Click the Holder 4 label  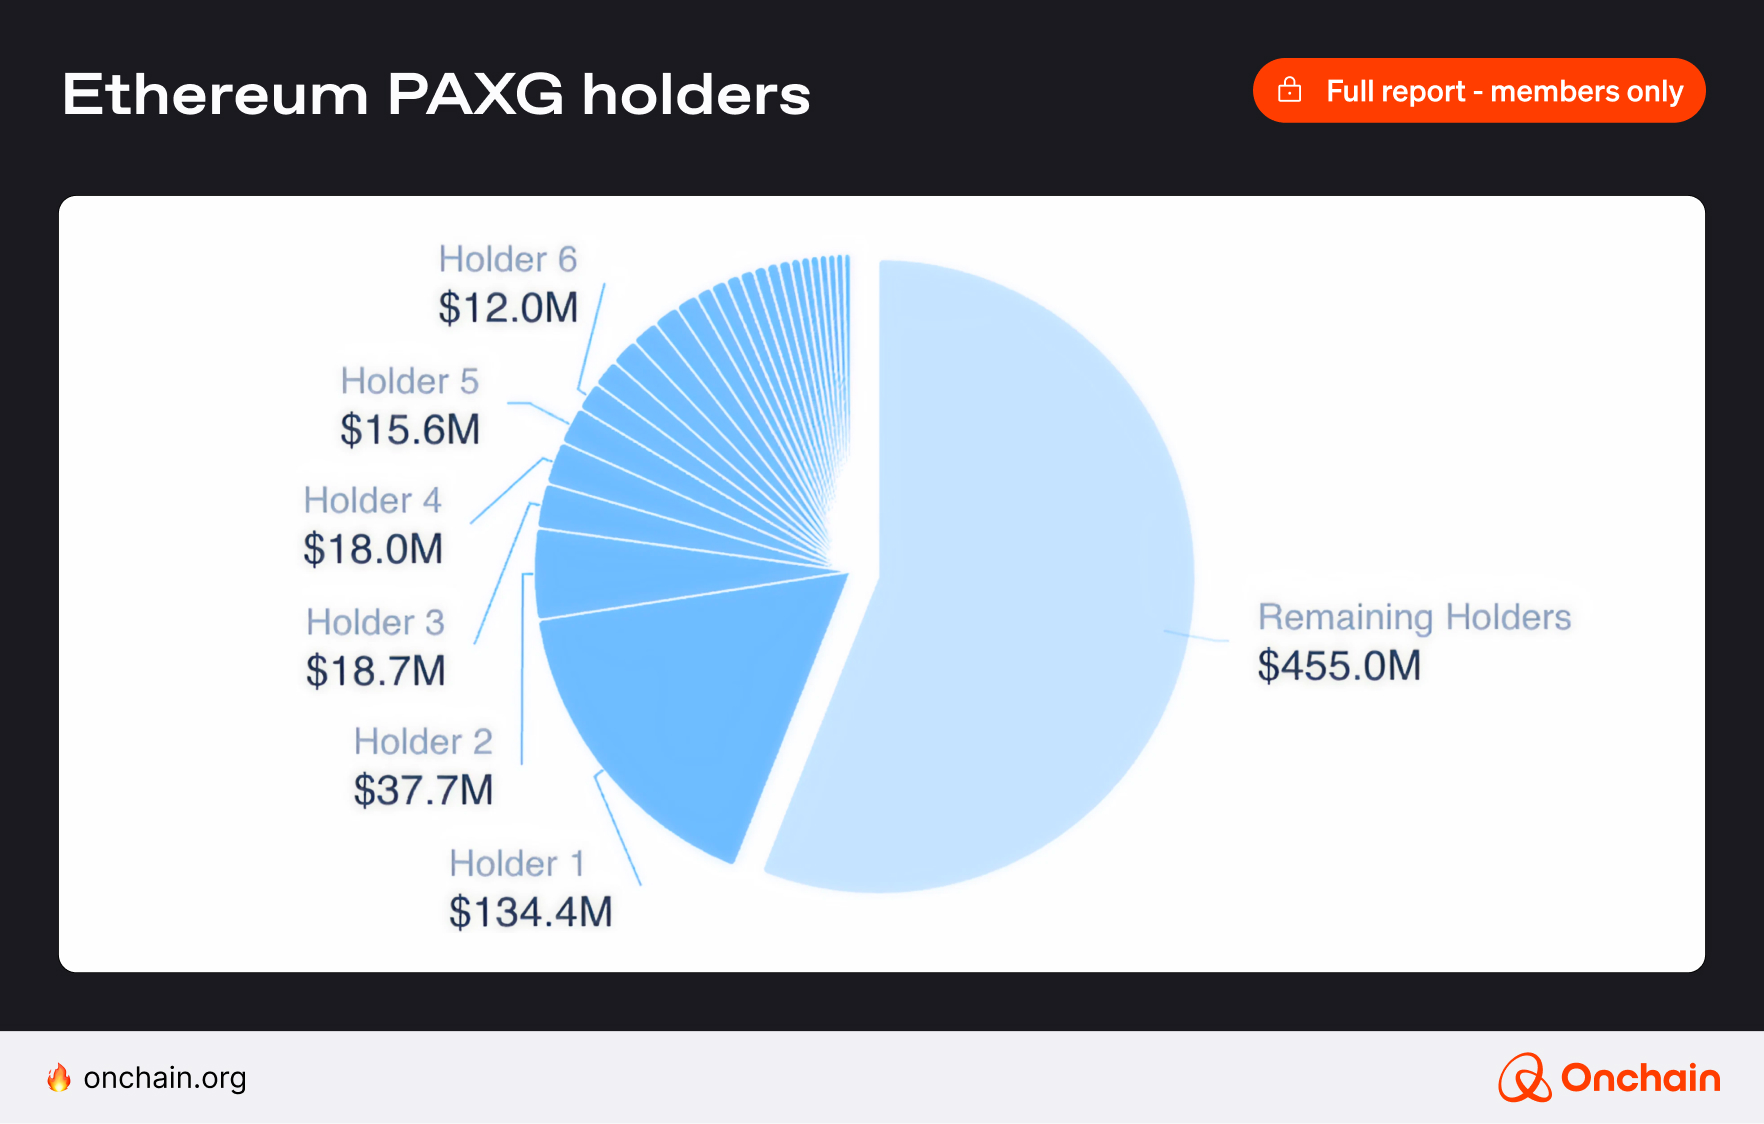tap(372, 500)
